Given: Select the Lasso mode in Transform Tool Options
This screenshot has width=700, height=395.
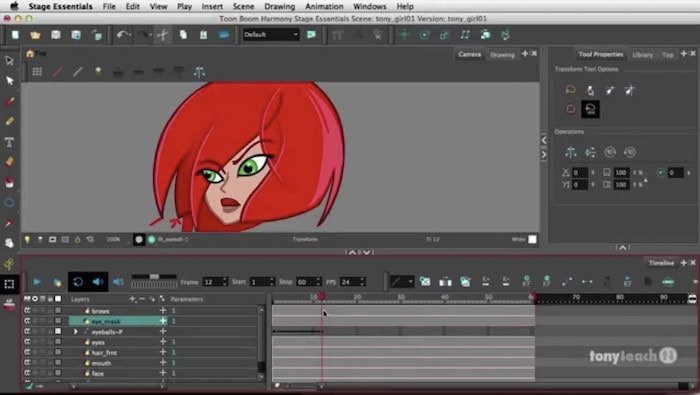Looking at the screenshot, I should tap(570, 90).
